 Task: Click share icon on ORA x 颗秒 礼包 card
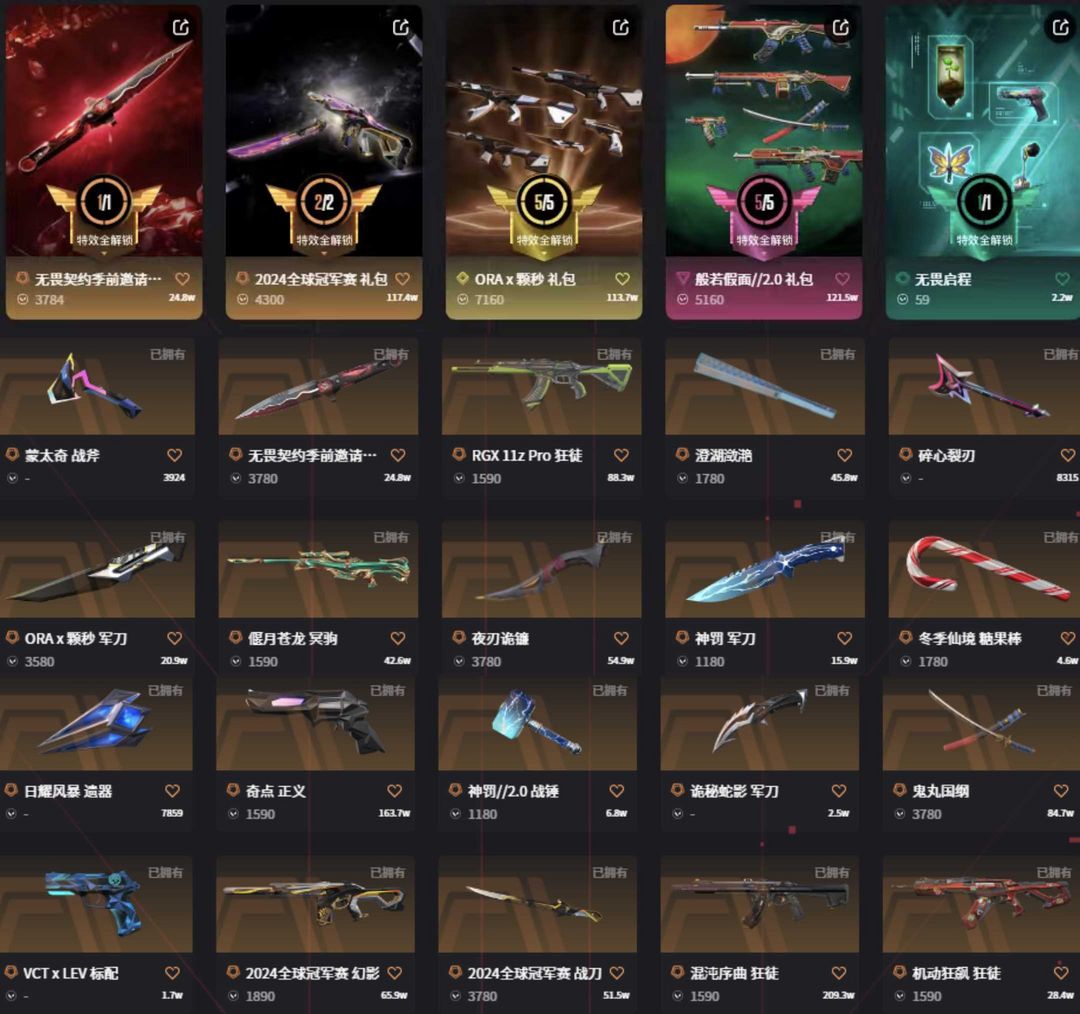click(621, 27)
